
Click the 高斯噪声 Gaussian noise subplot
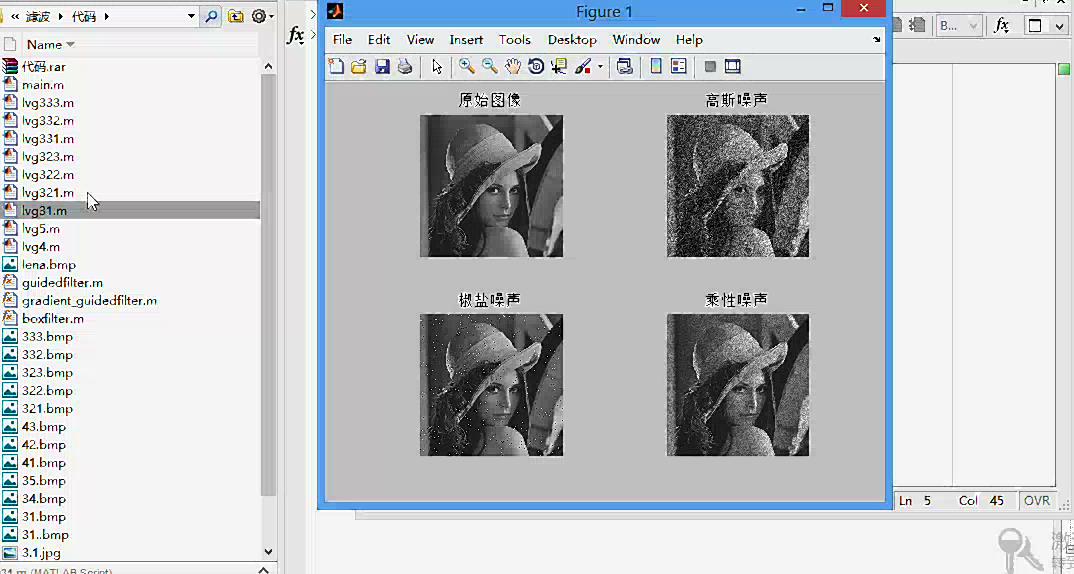click(738, 186)
